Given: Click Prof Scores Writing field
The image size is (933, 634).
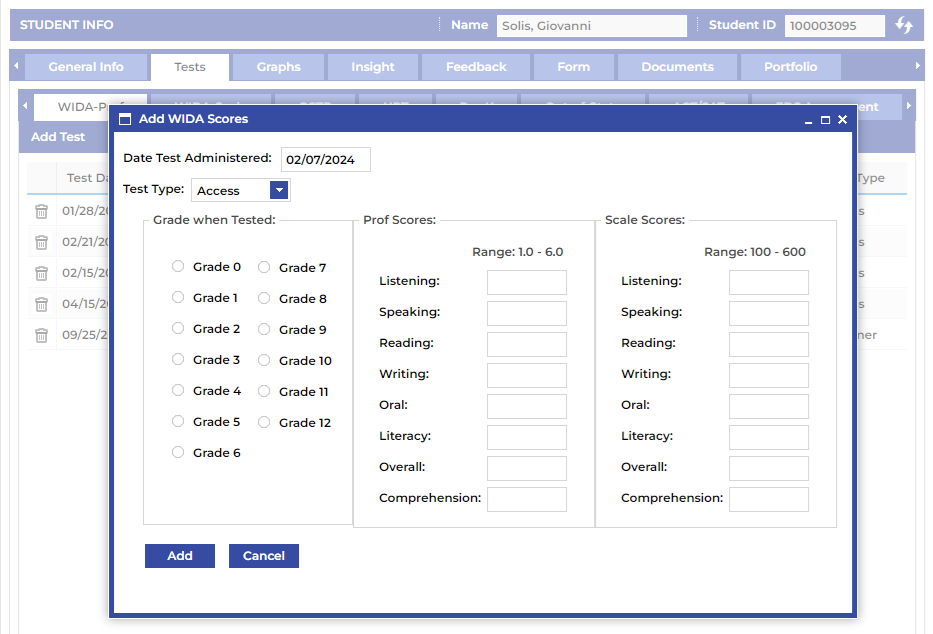Looking at the screenshot, I should tap(527, 375).
